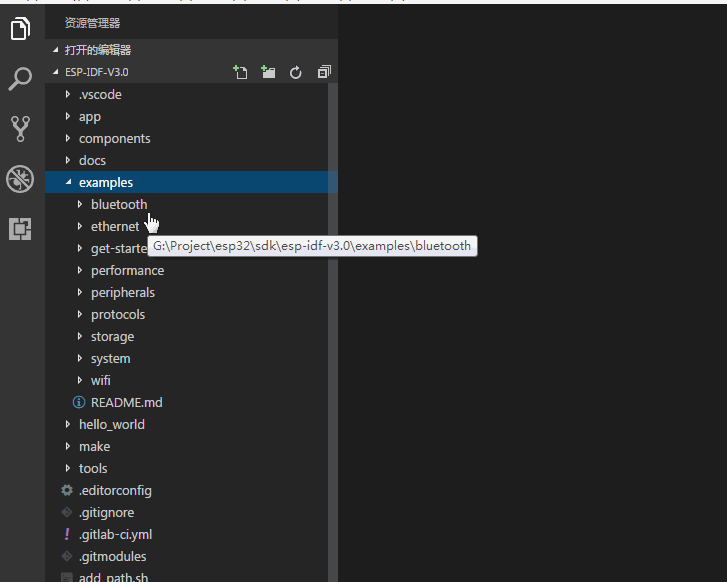Expand the performance folder arrow
This screenshot has width=727, height=582.
80,270
